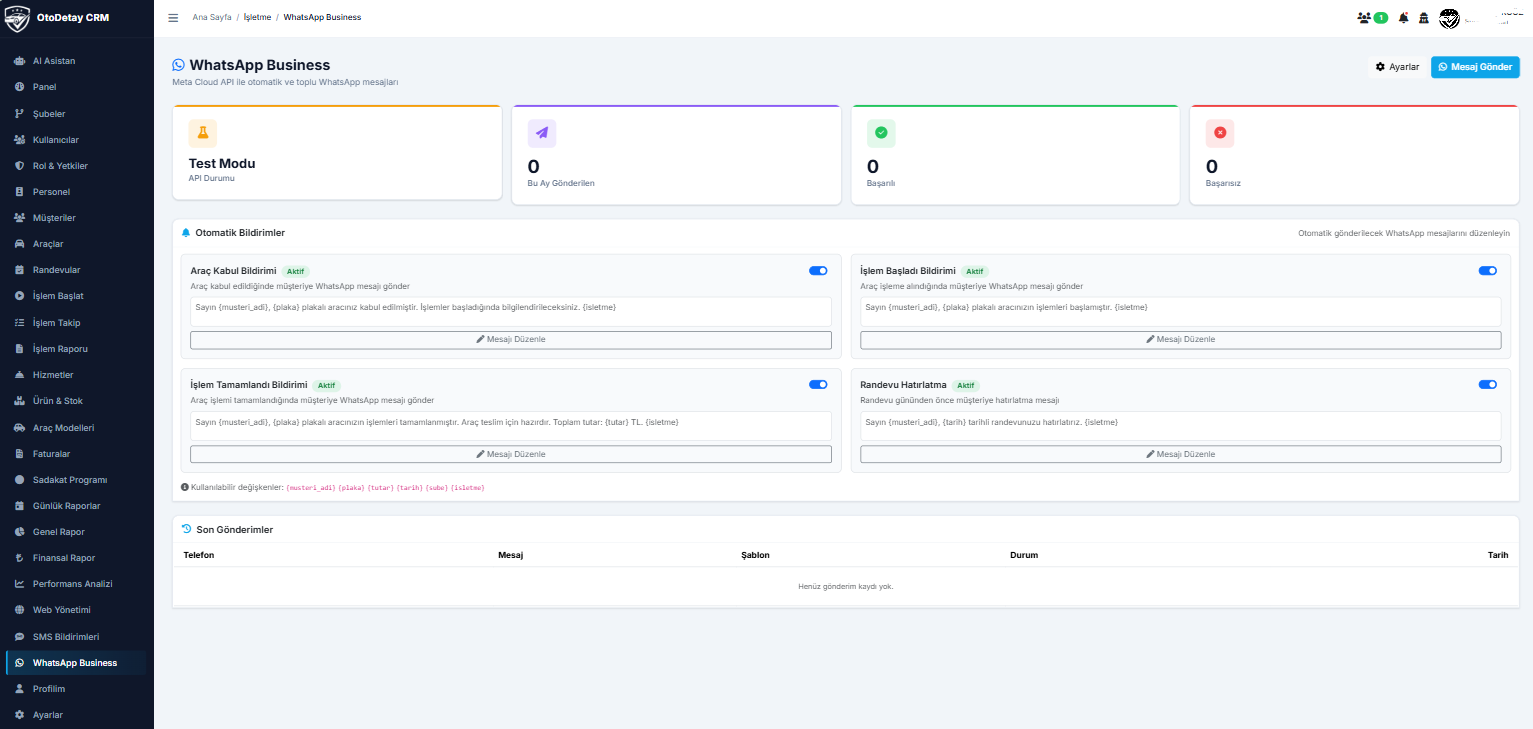Open Müşteriler in the sidebar
This screenshot has width=1533, height=729.
coord(77,218)
